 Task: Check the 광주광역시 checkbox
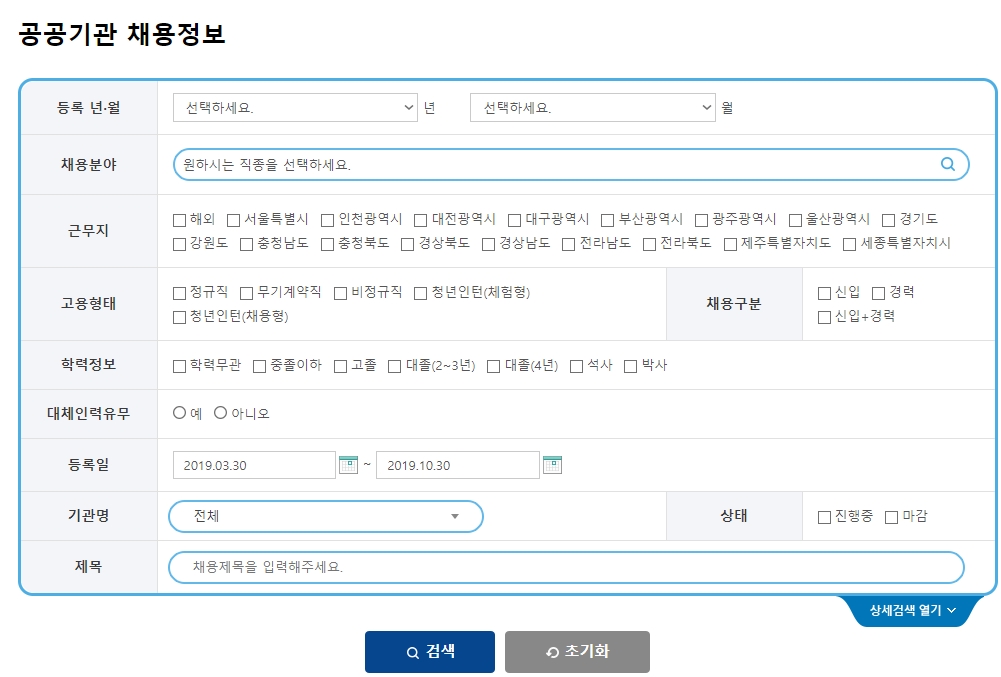click(x=702, y=220)
